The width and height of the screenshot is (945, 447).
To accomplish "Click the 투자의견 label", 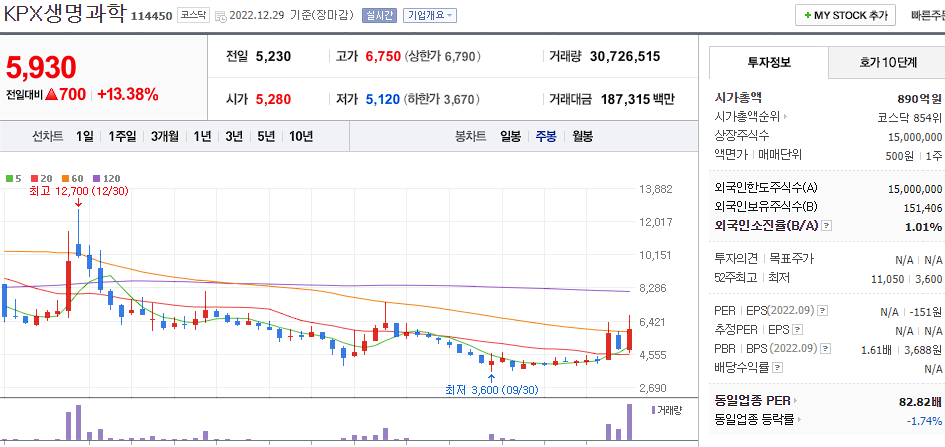I will (734, 259).
